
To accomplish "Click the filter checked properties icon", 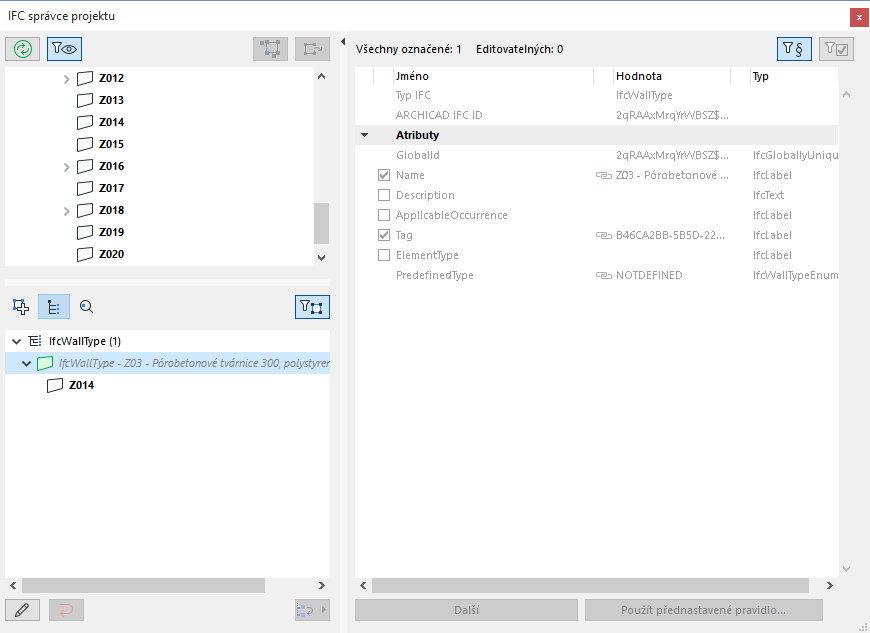I will pos(836,48).
